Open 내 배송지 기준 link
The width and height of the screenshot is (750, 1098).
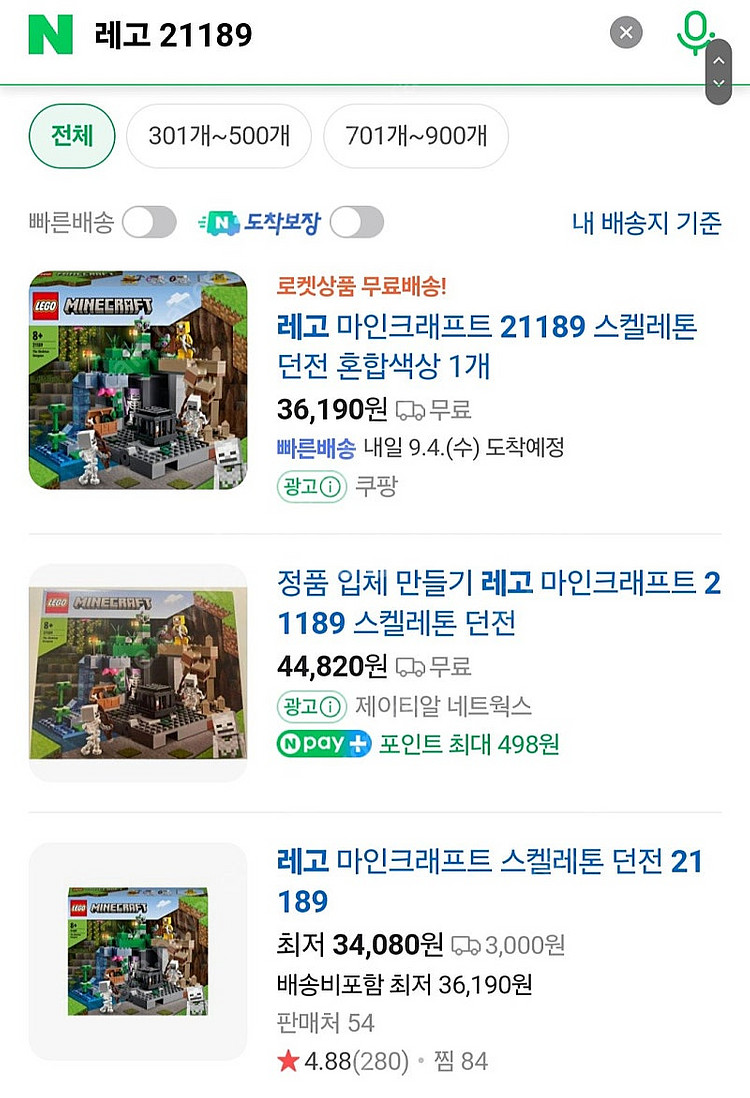(646, 223)
